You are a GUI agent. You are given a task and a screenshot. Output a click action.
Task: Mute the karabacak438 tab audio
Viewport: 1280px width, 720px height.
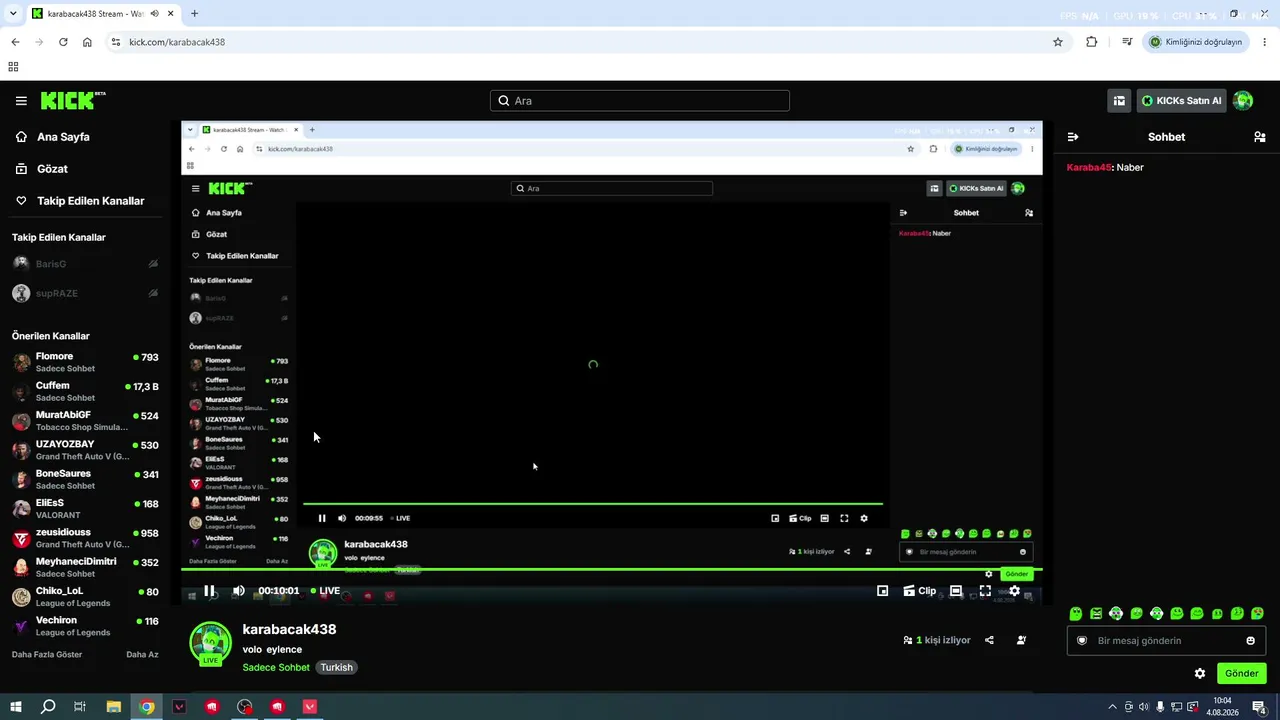tap(154, 14)
